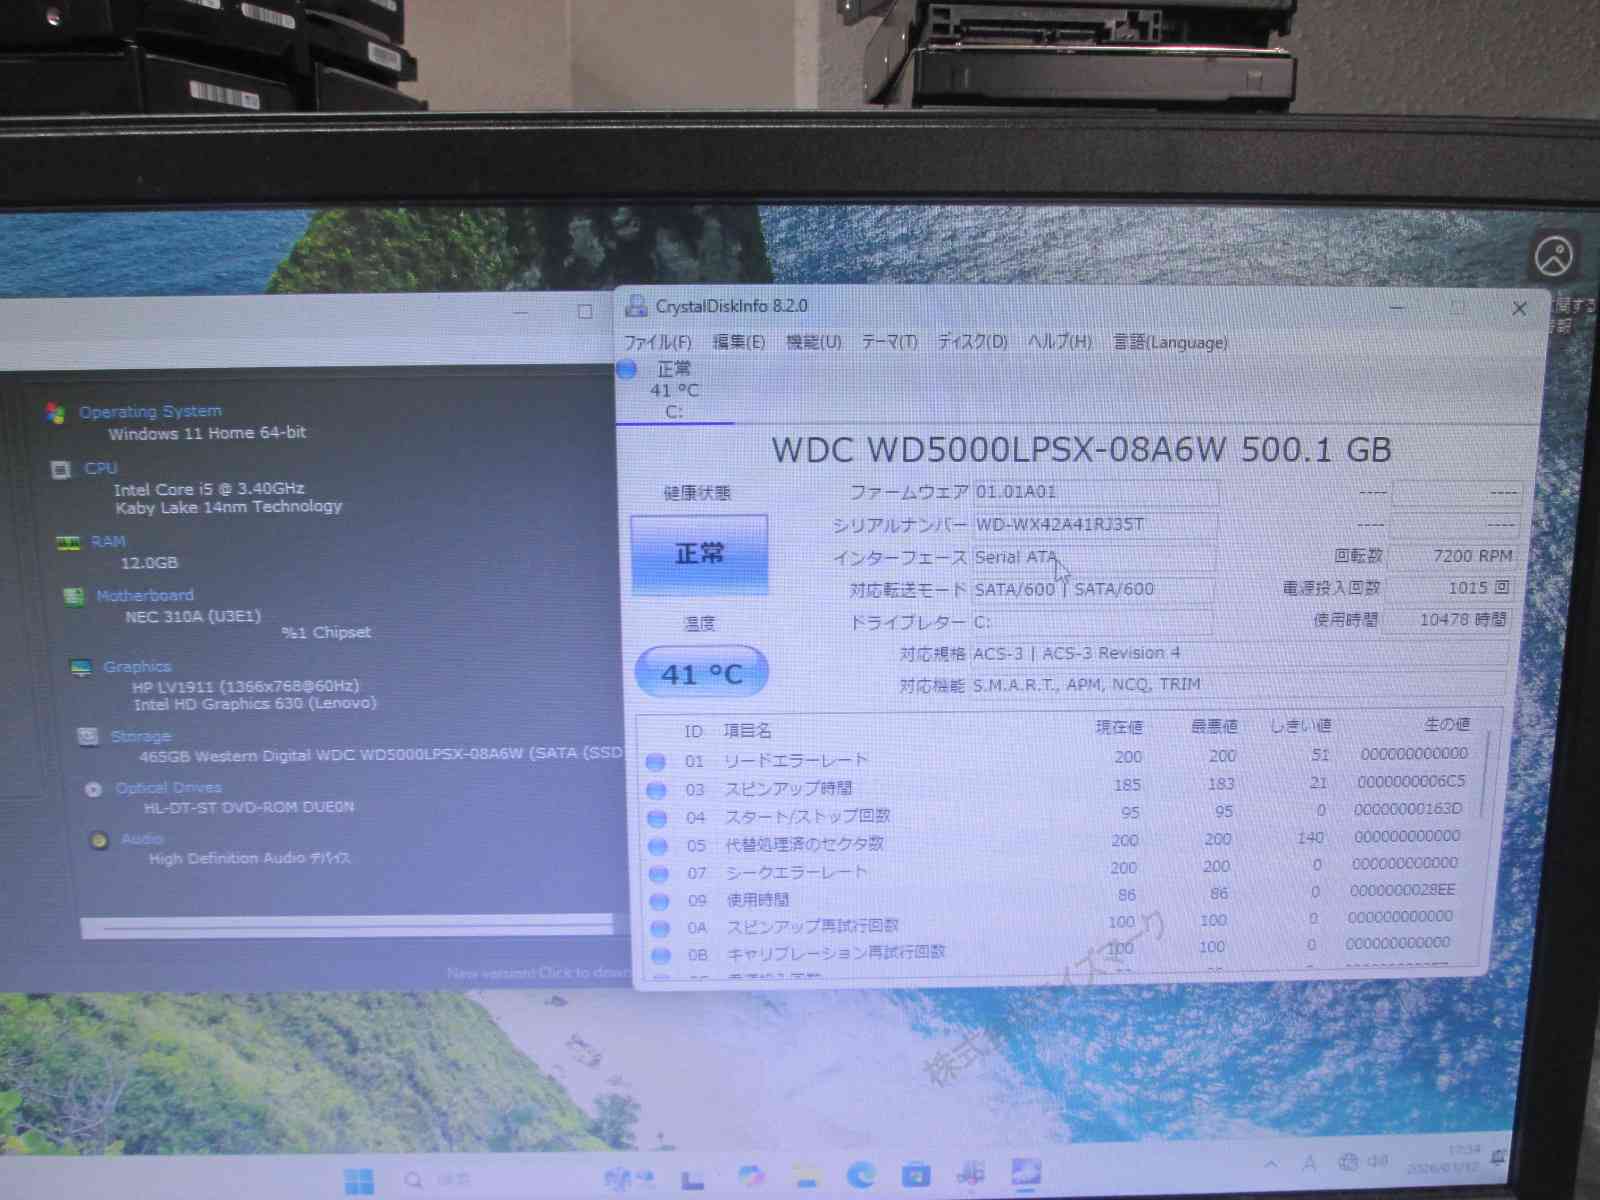
Task: Click the serial number field
Action: click(x=1094, y=525)
